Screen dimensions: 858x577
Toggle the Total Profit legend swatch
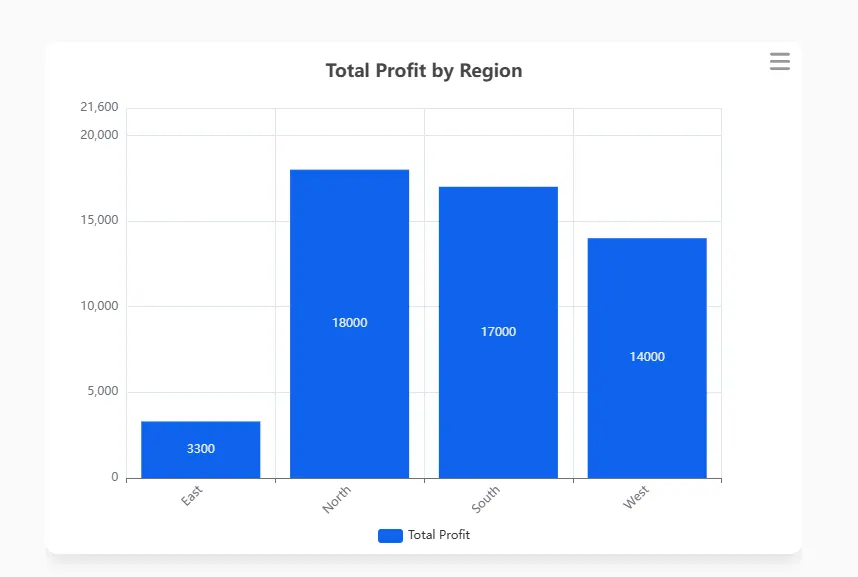coord(390,535)
